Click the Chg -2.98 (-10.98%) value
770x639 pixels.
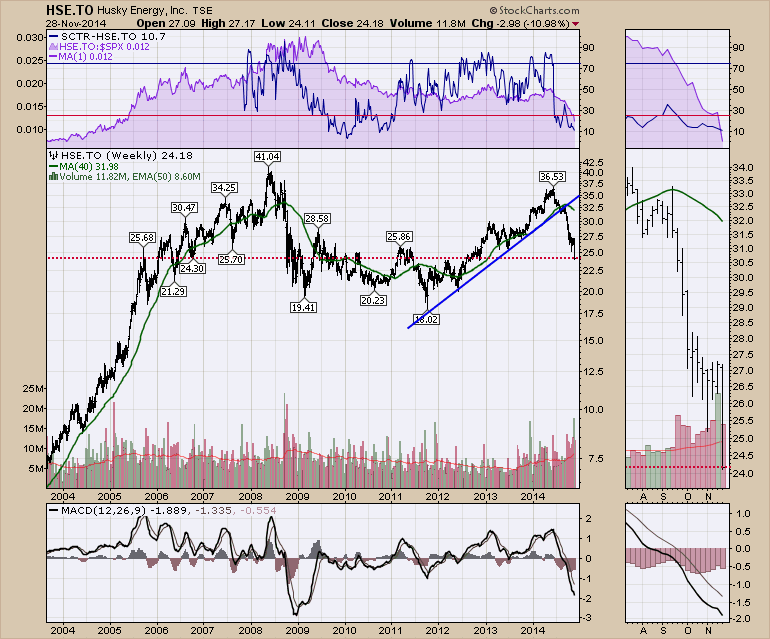coord(521,23)
